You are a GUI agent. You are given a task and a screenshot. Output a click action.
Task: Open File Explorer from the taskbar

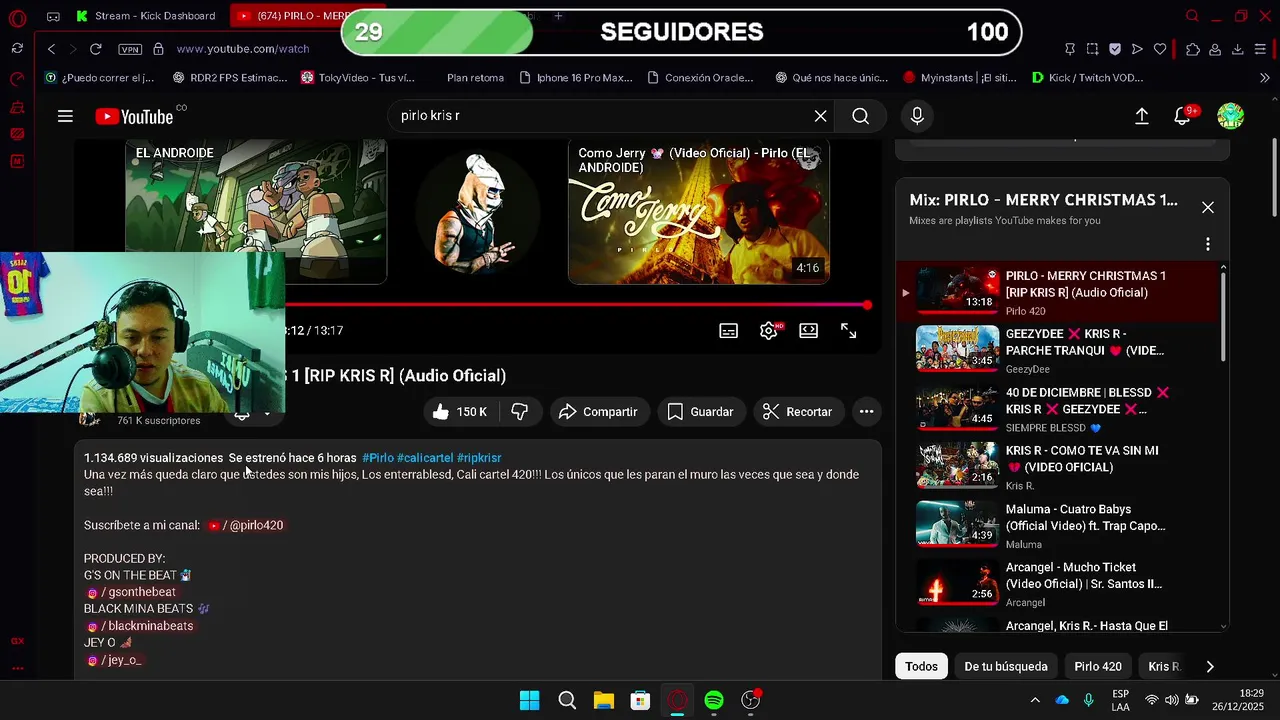[603, 700]
